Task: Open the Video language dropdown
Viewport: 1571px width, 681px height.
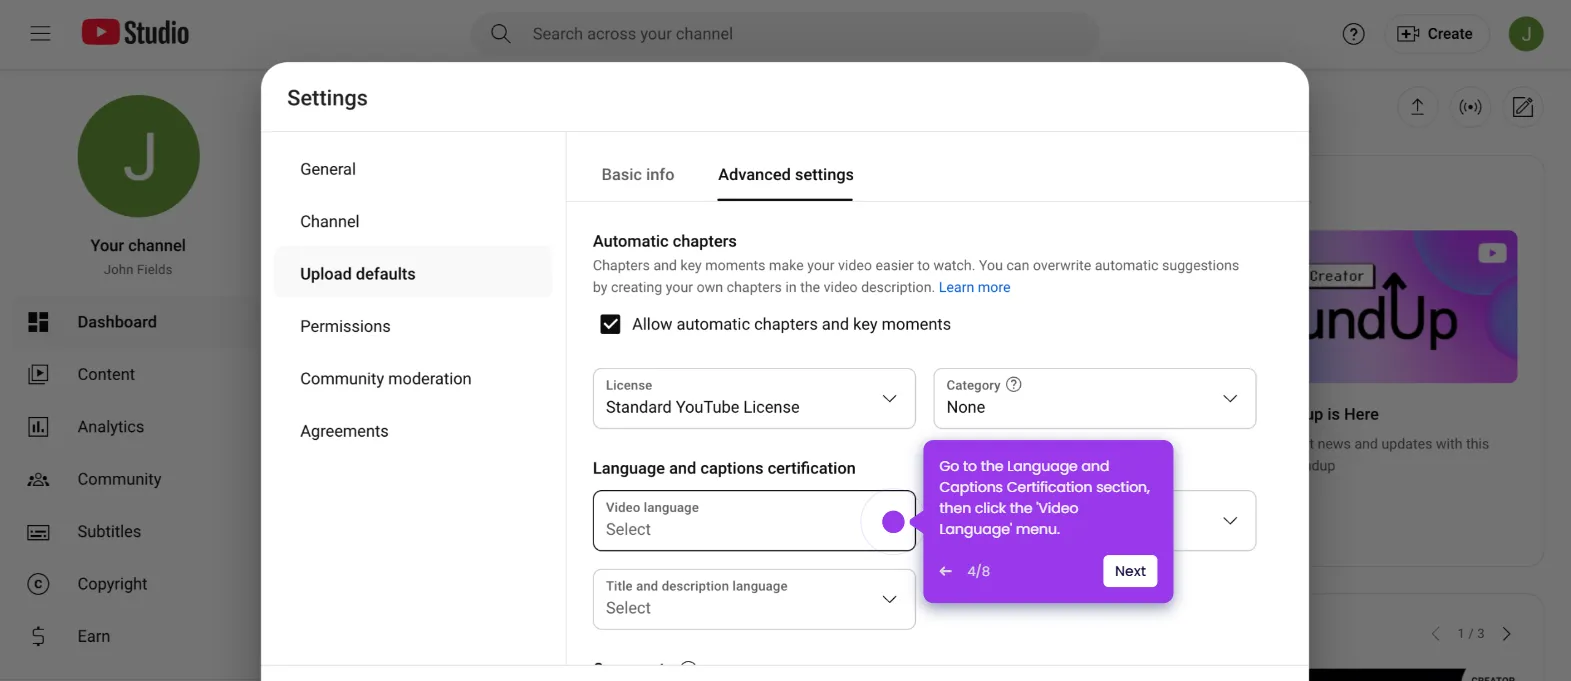Action: pos(754,520)
